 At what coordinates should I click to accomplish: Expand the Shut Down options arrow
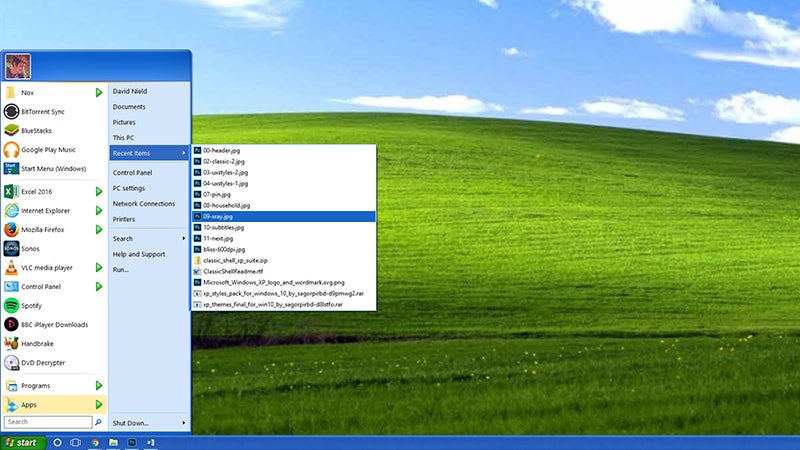point(183,423)
